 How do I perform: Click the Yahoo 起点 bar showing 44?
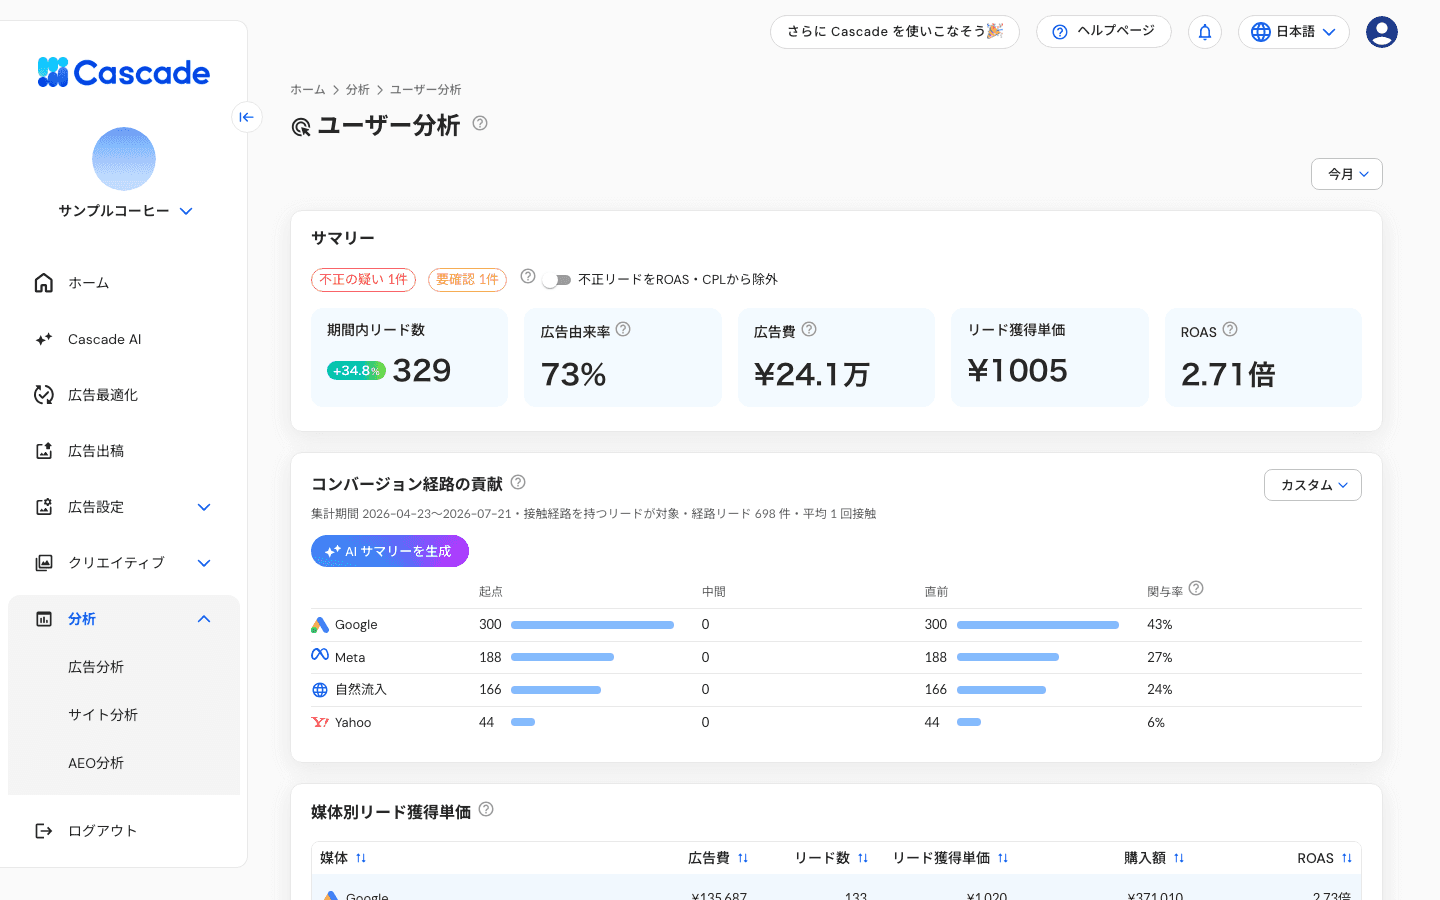click(523, 722)
